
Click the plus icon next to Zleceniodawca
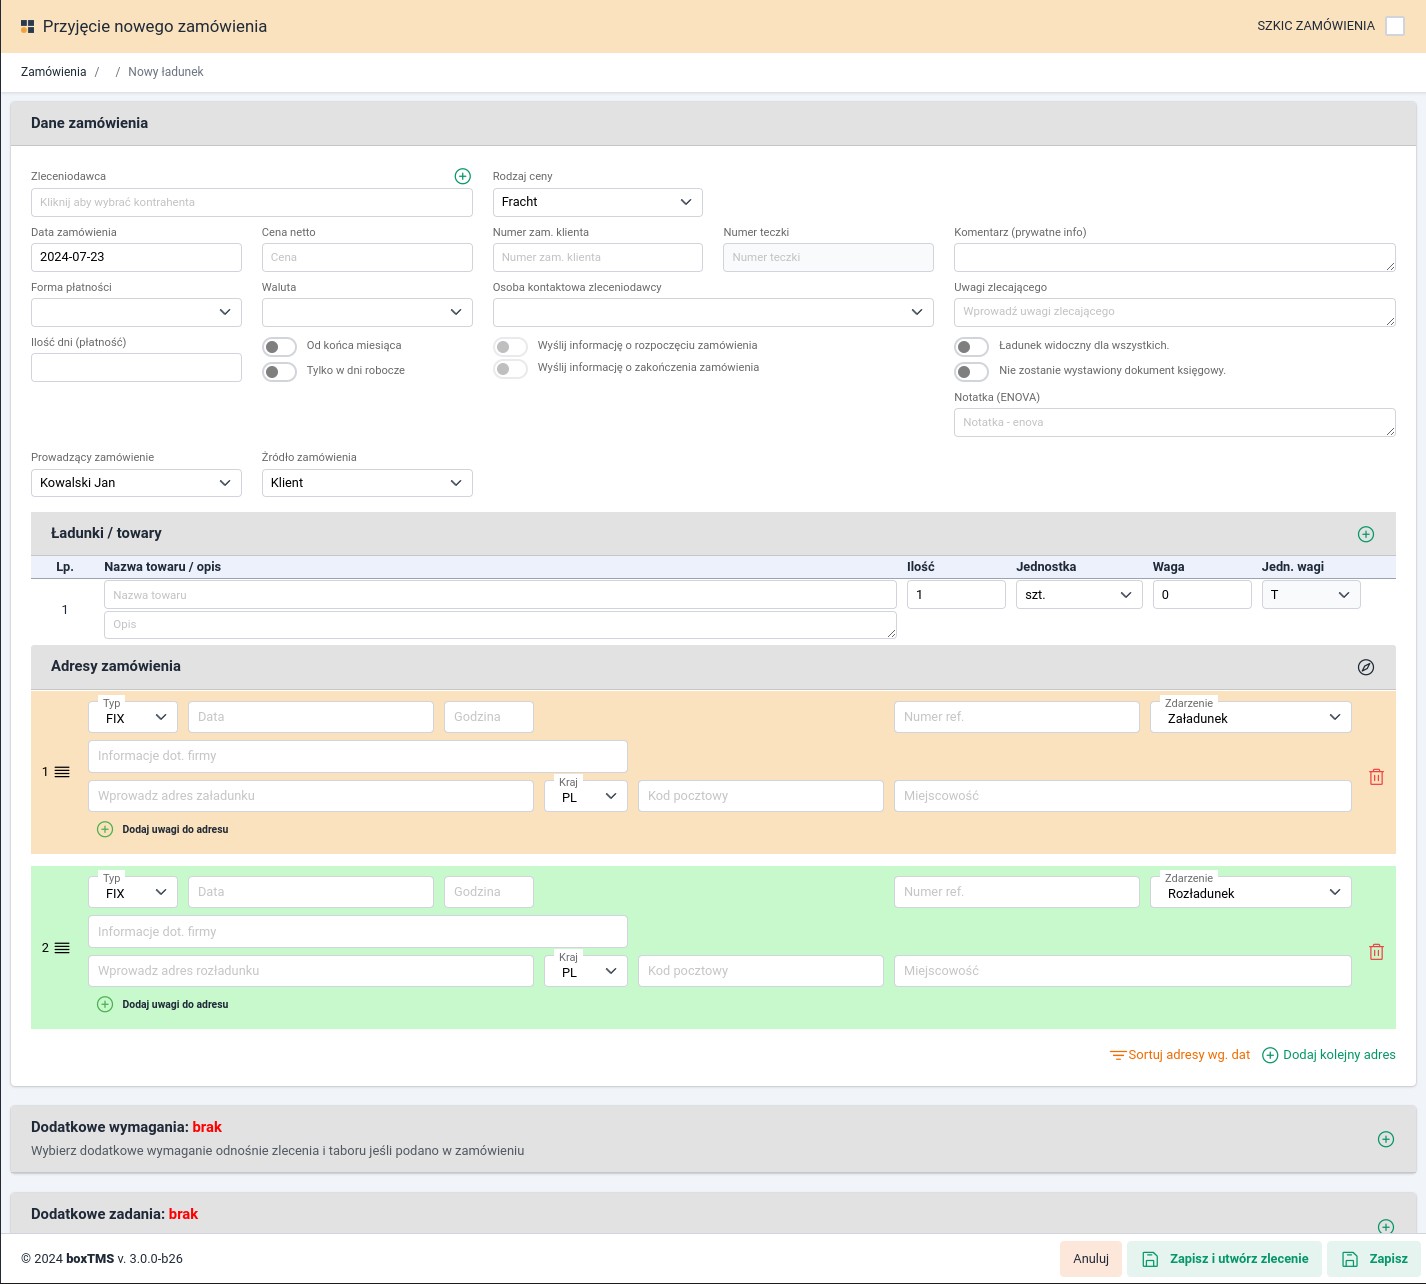click(463, 176)
